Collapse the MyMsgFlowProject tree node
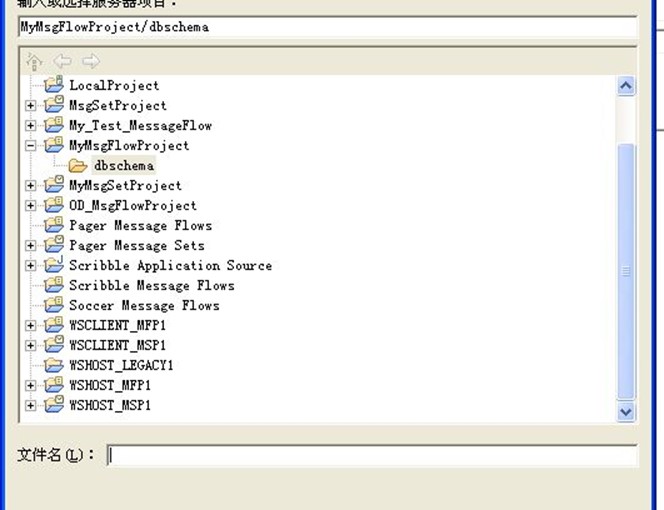This screenshot has height=510, width=664. click(x=31, y=146)
